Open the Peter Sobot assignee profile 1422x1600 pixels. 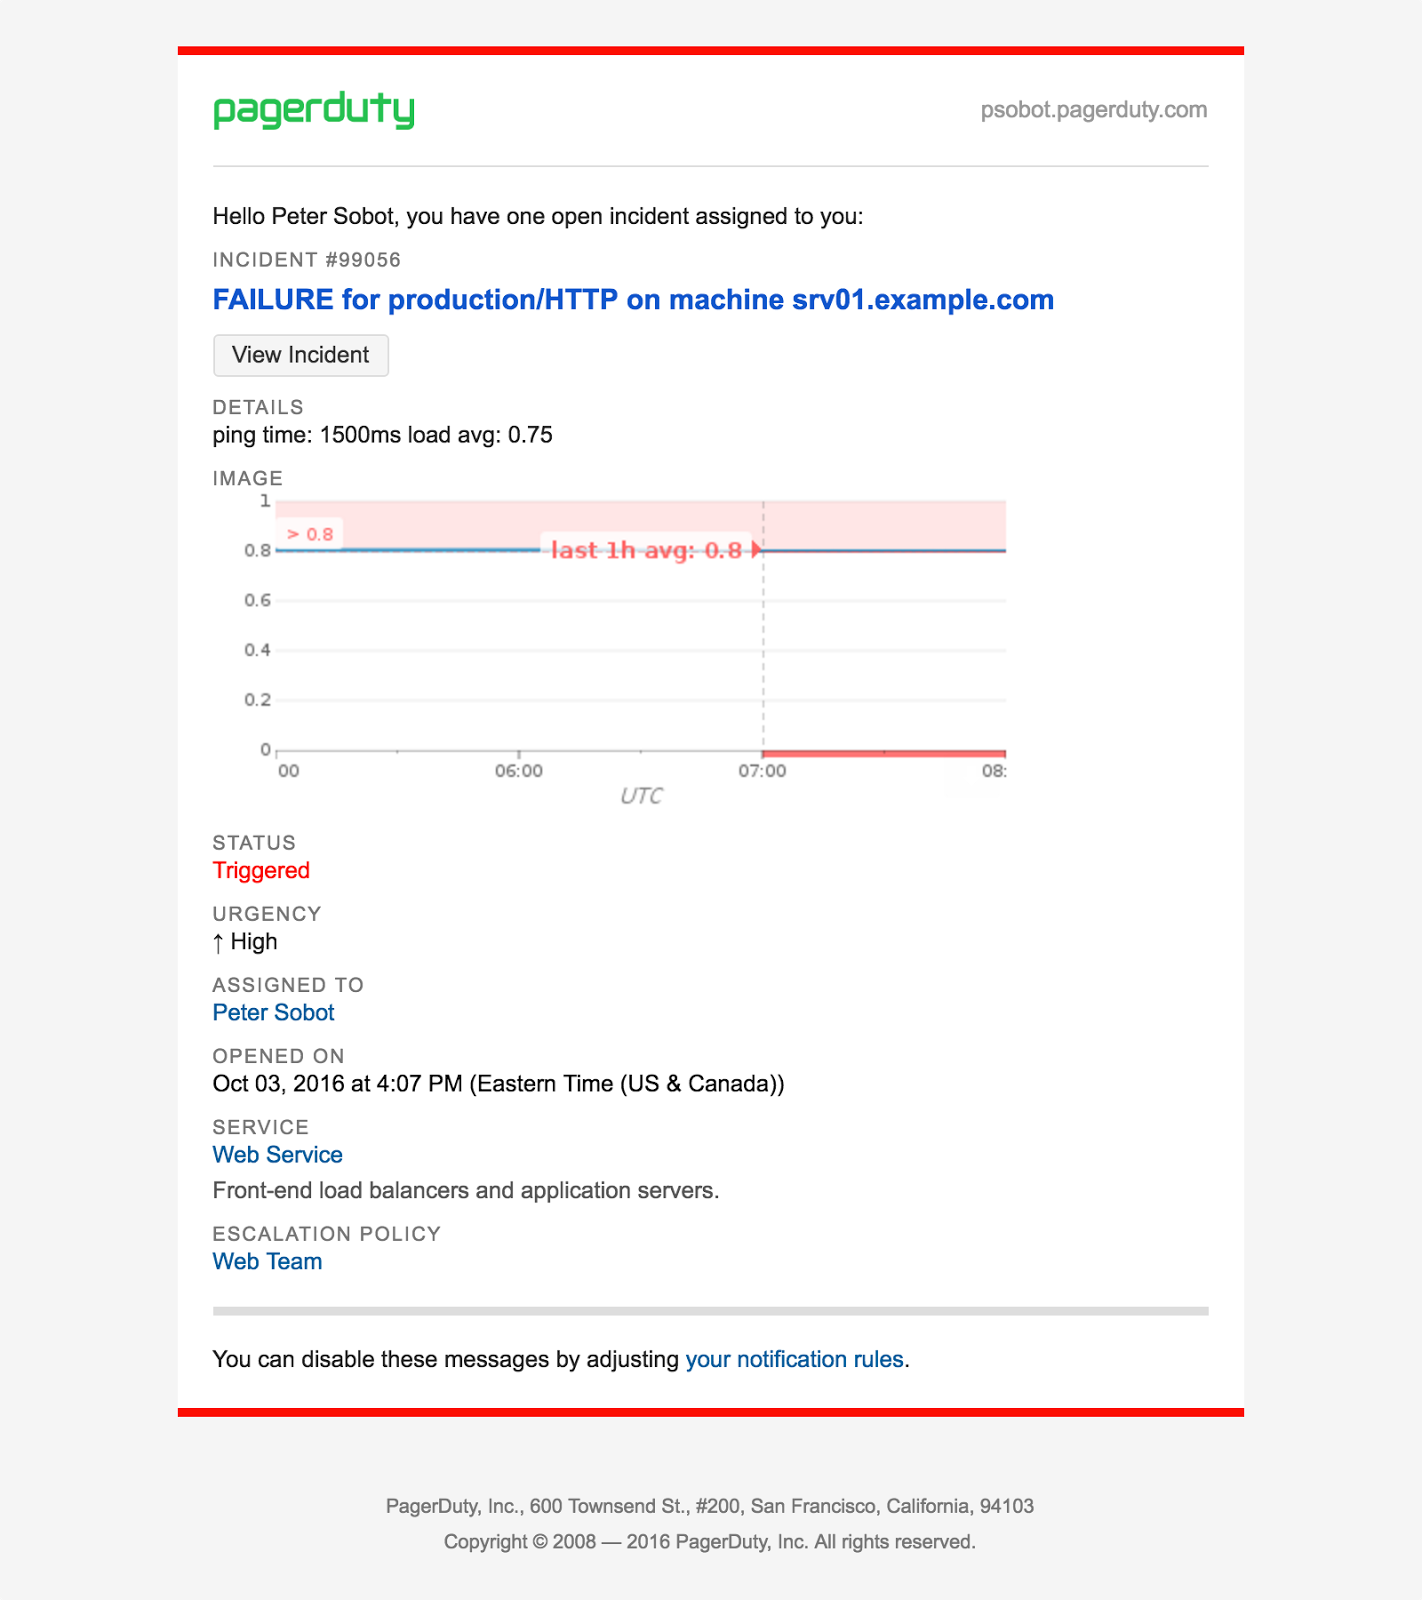coord(272,1013)
